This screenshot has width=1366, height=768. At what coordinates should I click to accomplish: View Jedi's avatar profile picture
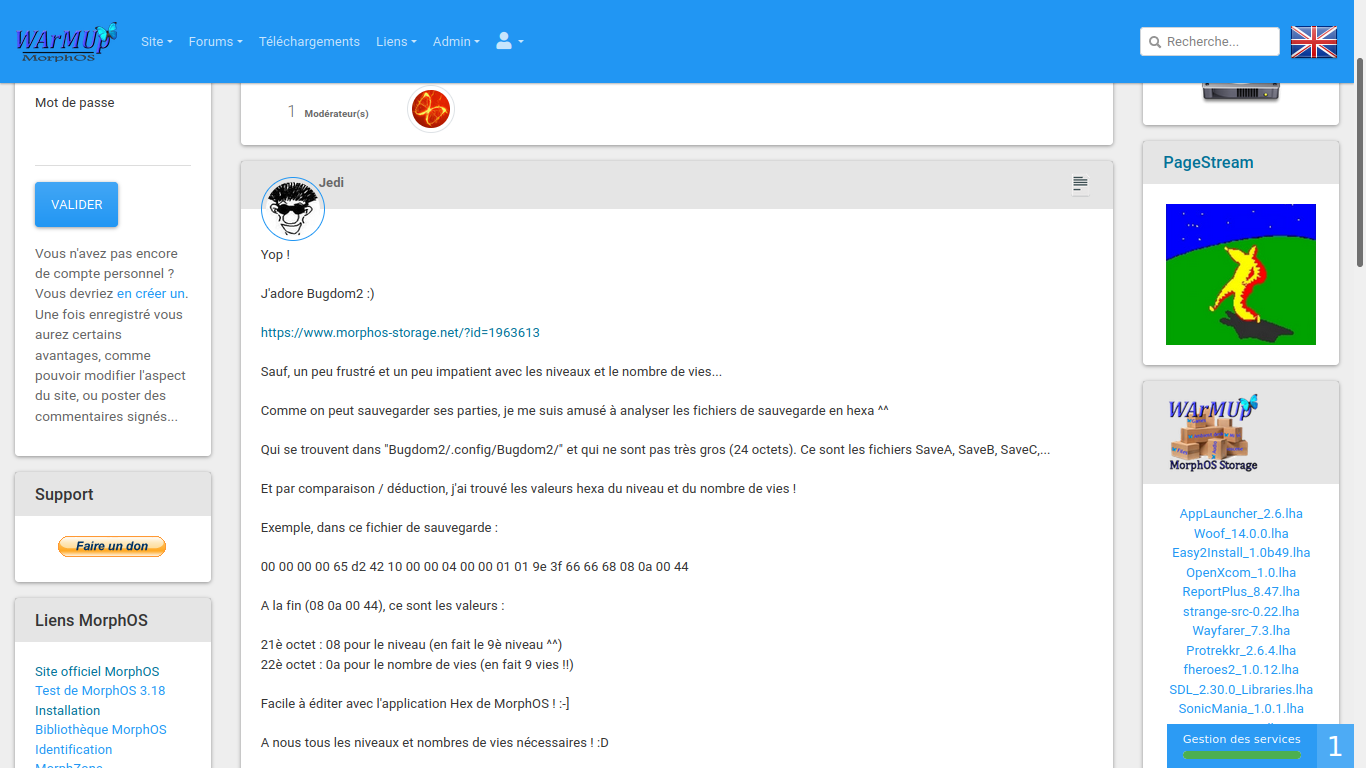pos(293,209)
